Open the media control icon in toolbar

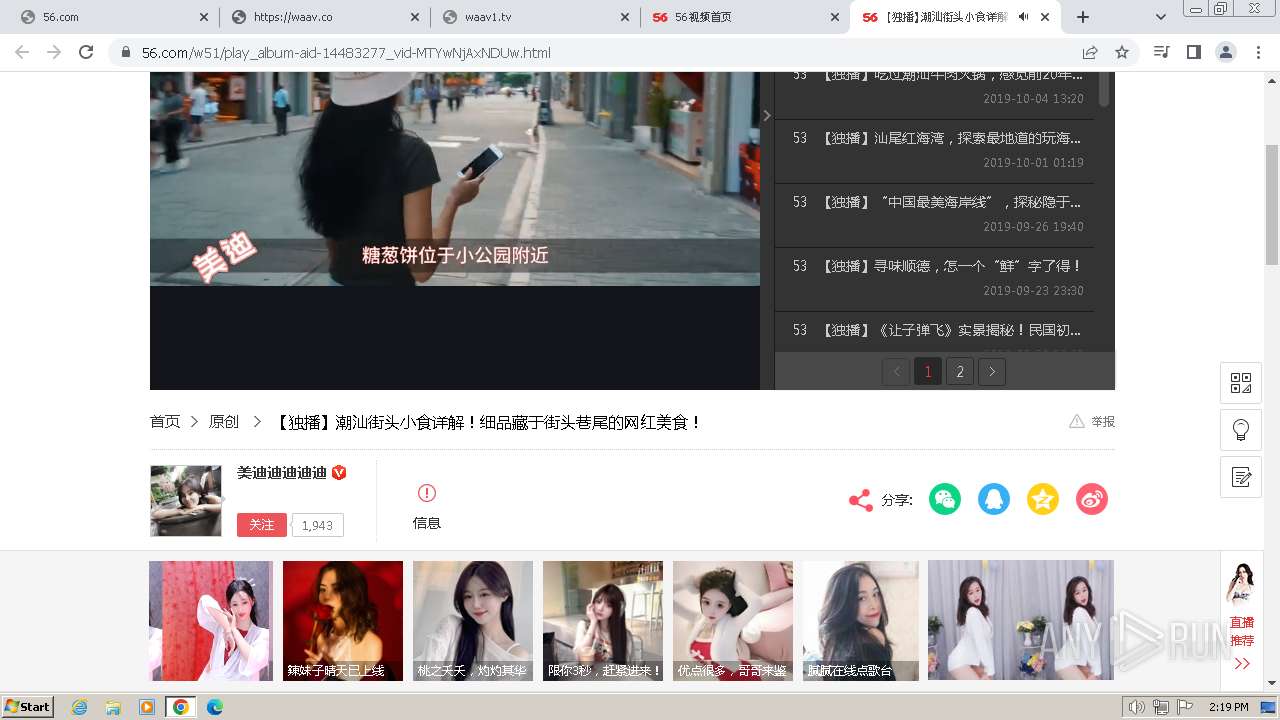coord(1161,52)
